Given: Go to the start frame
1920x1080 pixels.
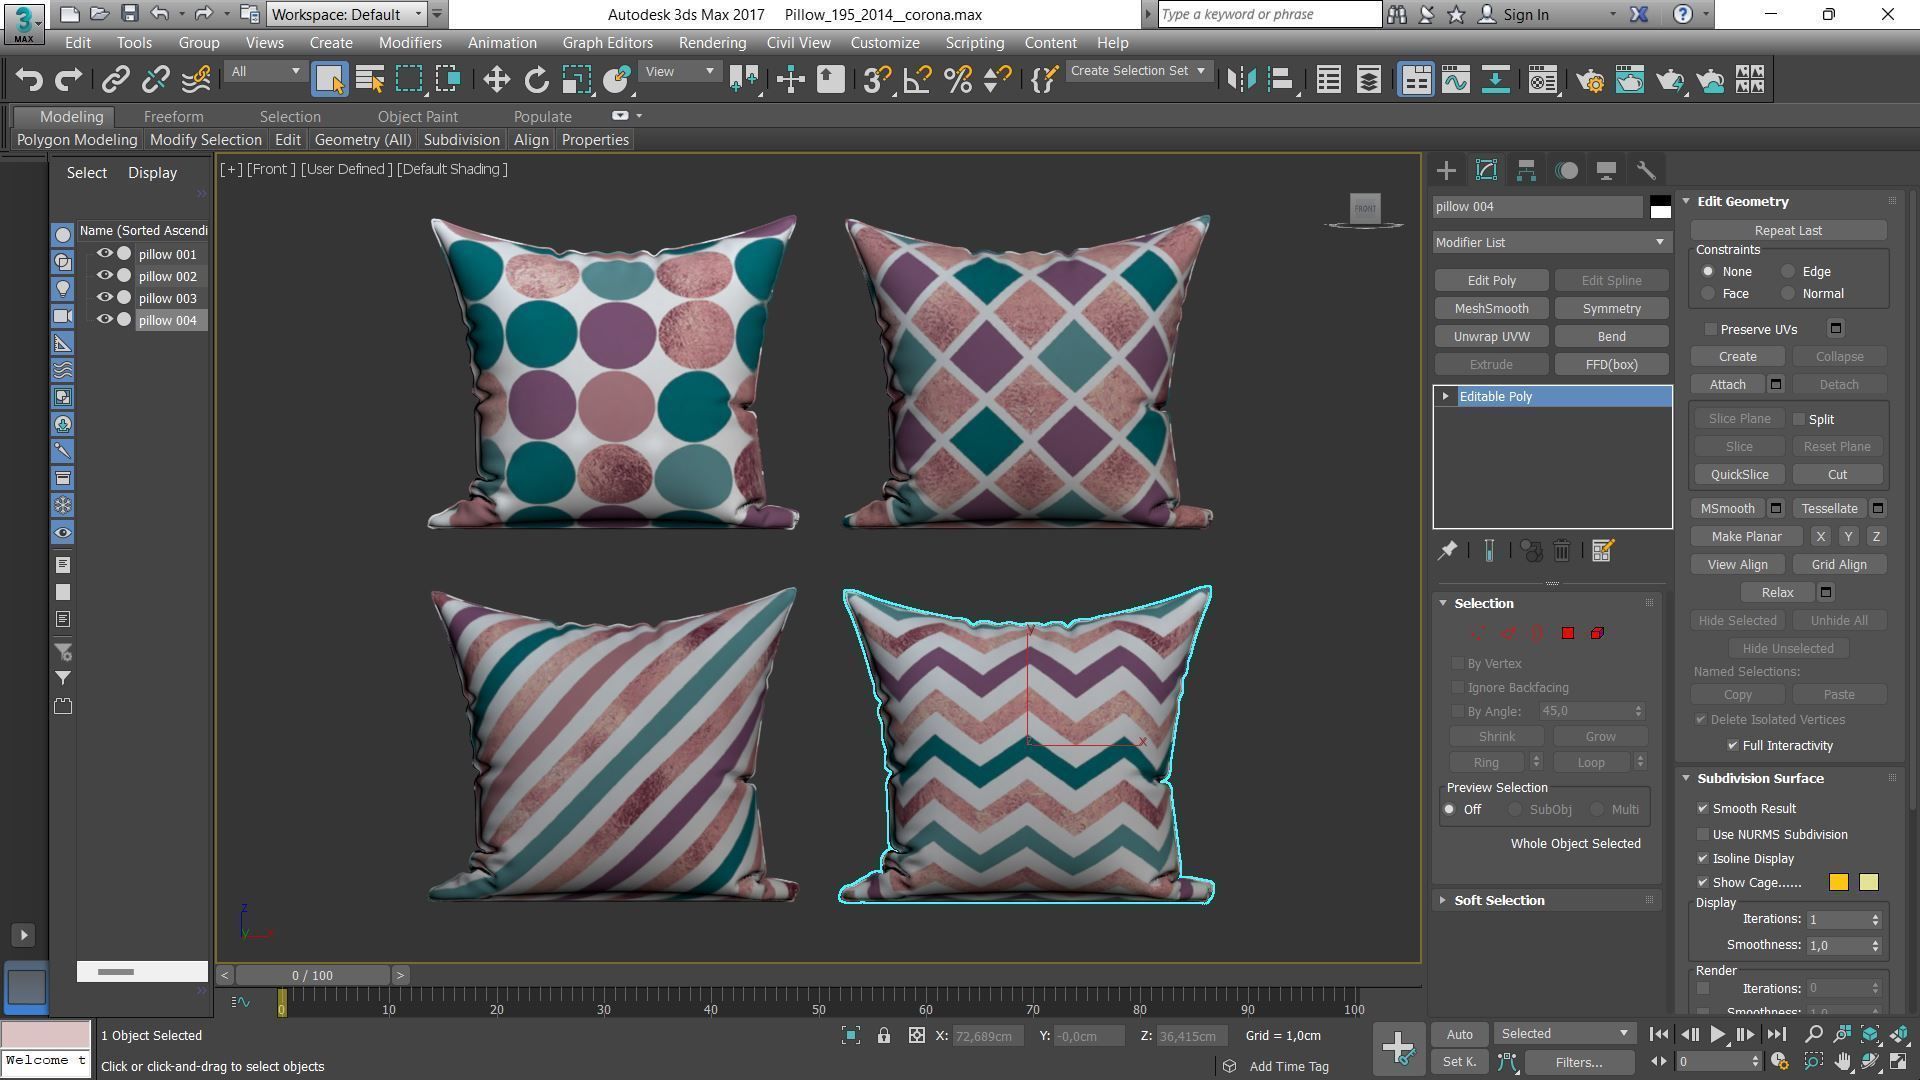Looking at the screenshot, I should 1659,1035.
